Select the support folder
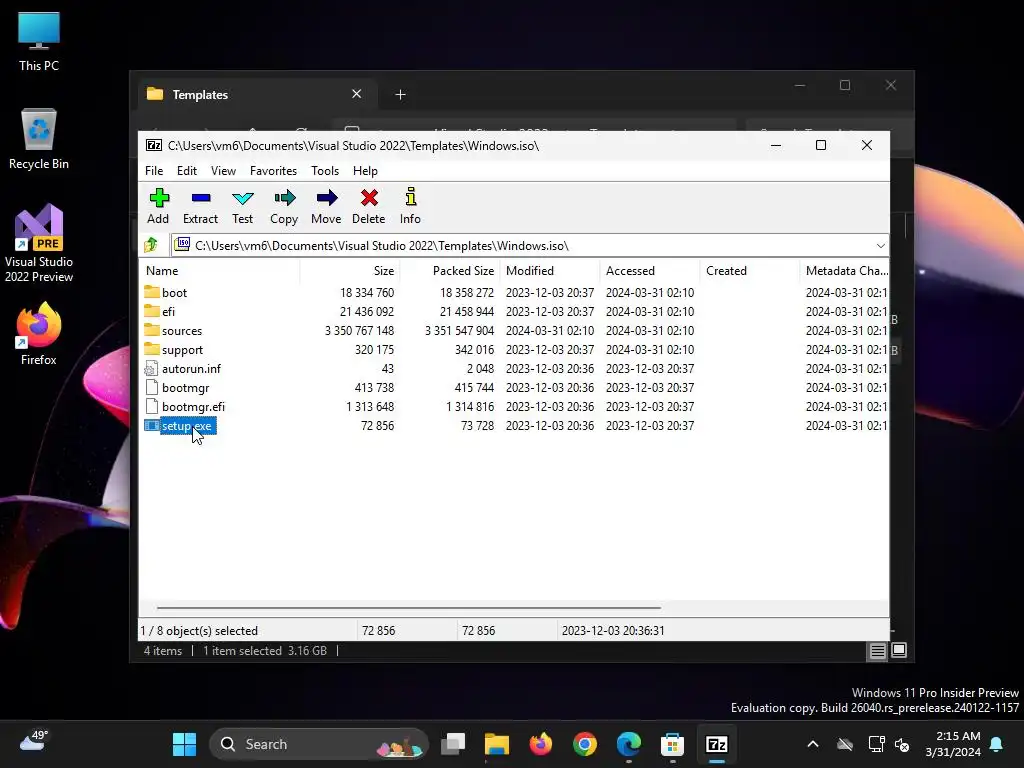The height and width of the screenshot is (768, 1024). click(x=182, y=349)
